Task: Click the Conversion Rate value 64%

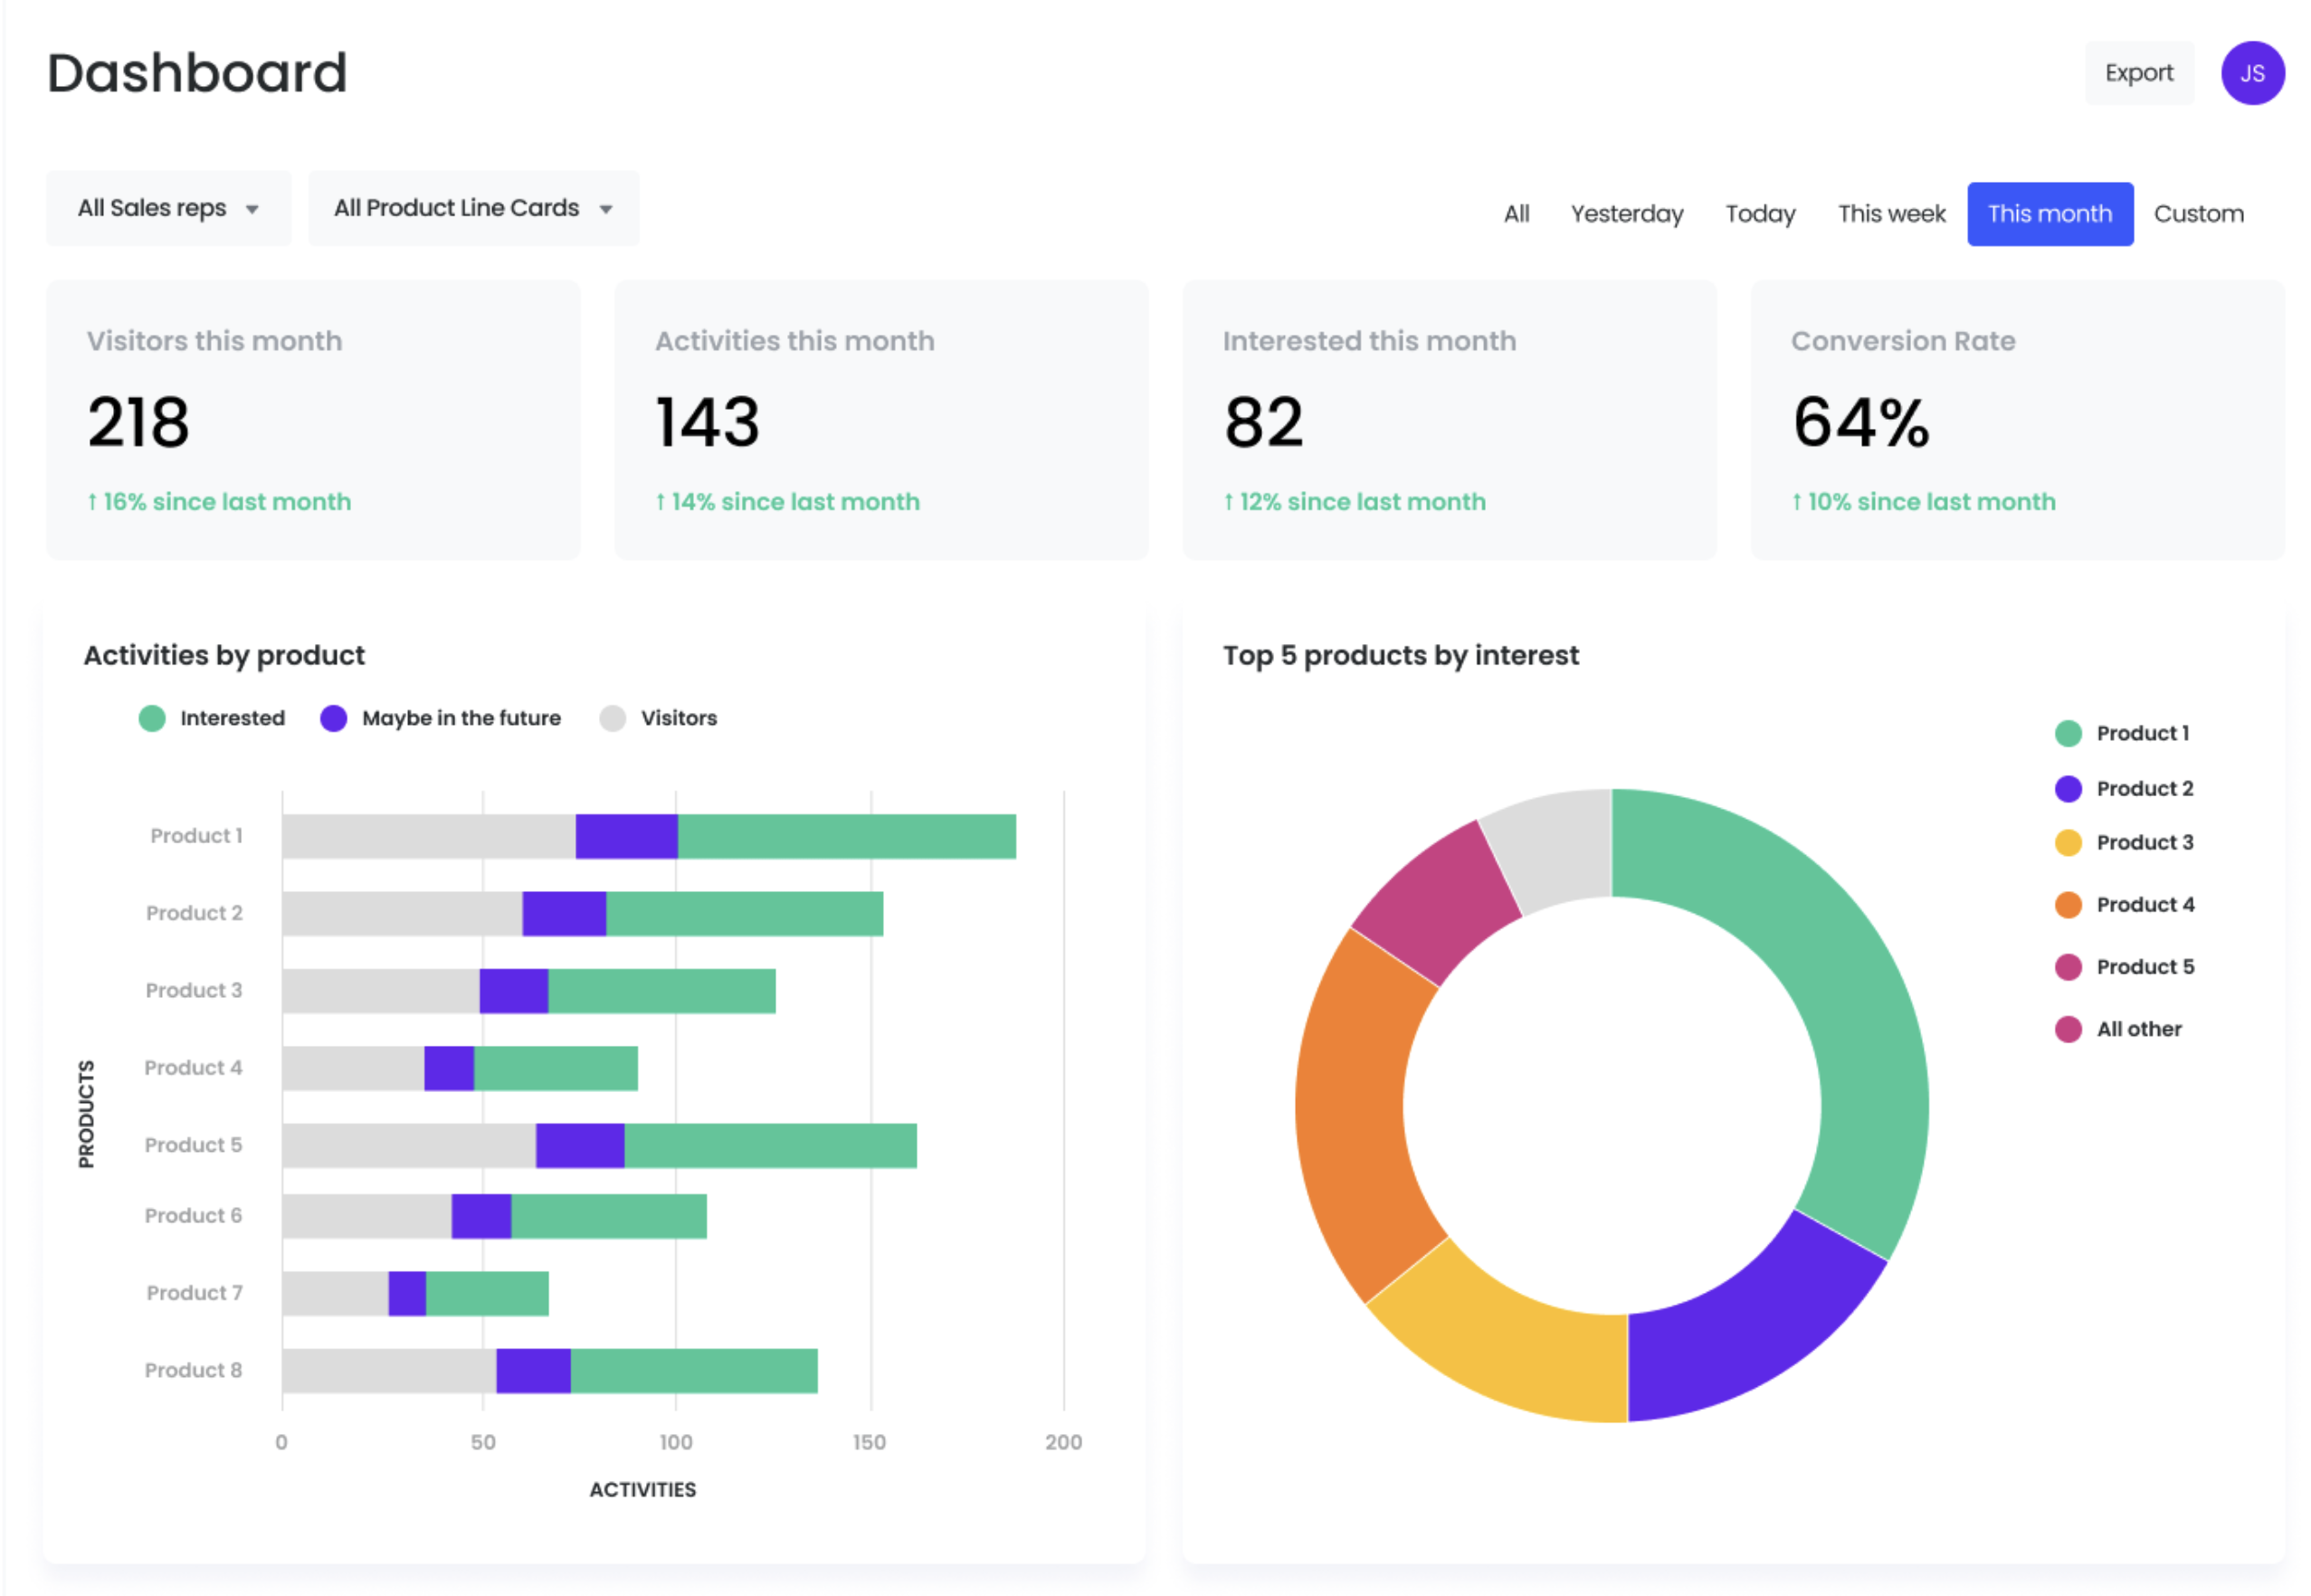Action: pyautogui.click(x=1860, y=421)
